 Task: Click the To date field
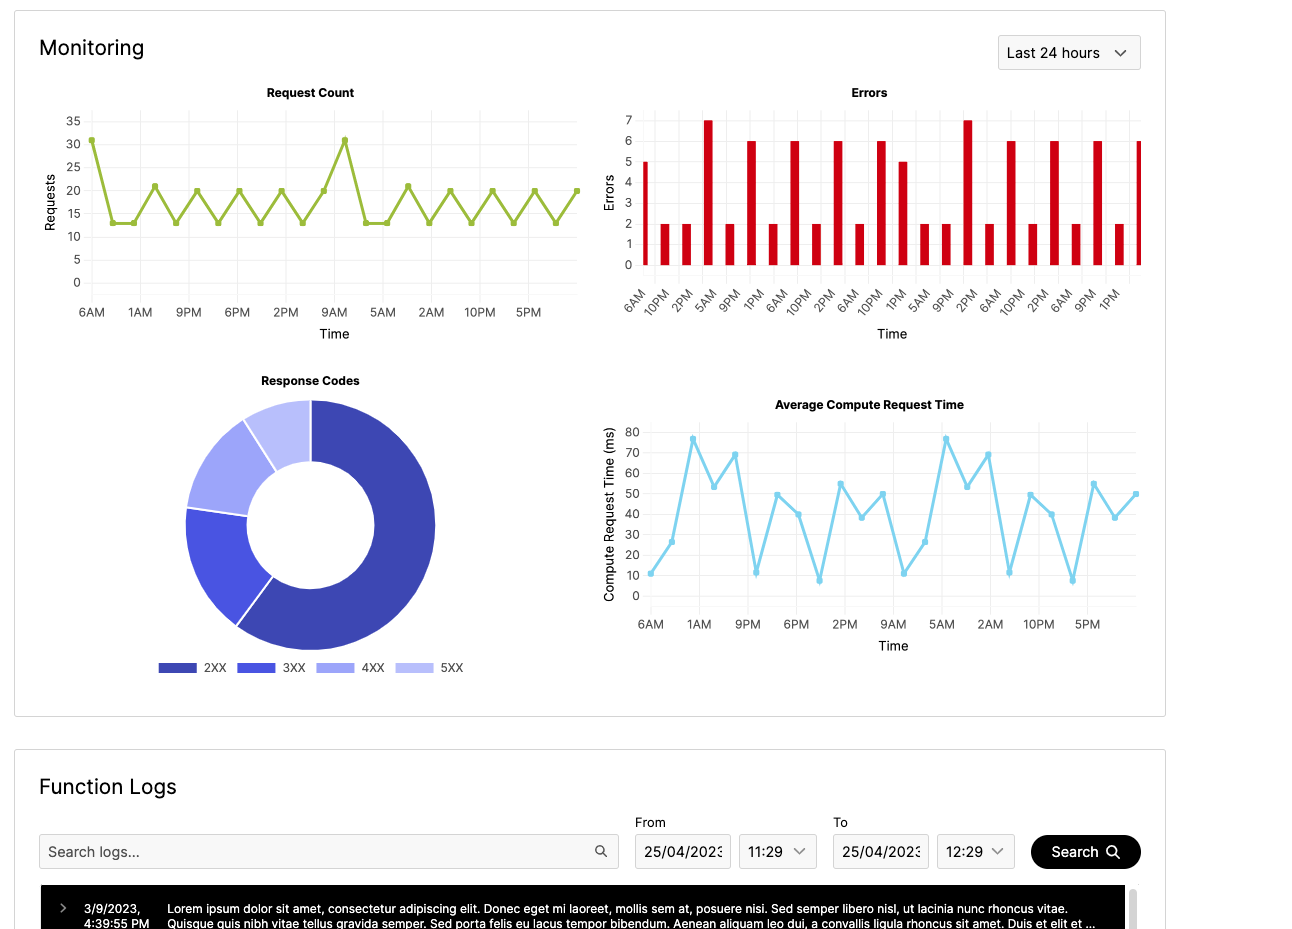coord(881,852)
